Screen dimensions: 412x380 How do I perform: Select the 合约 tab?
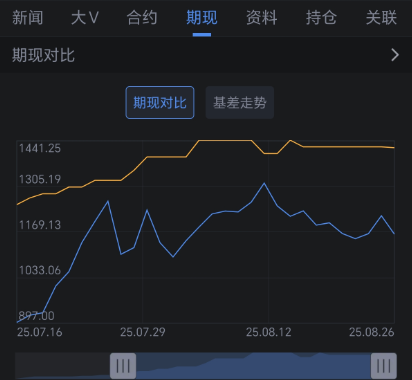click(142, 17)
